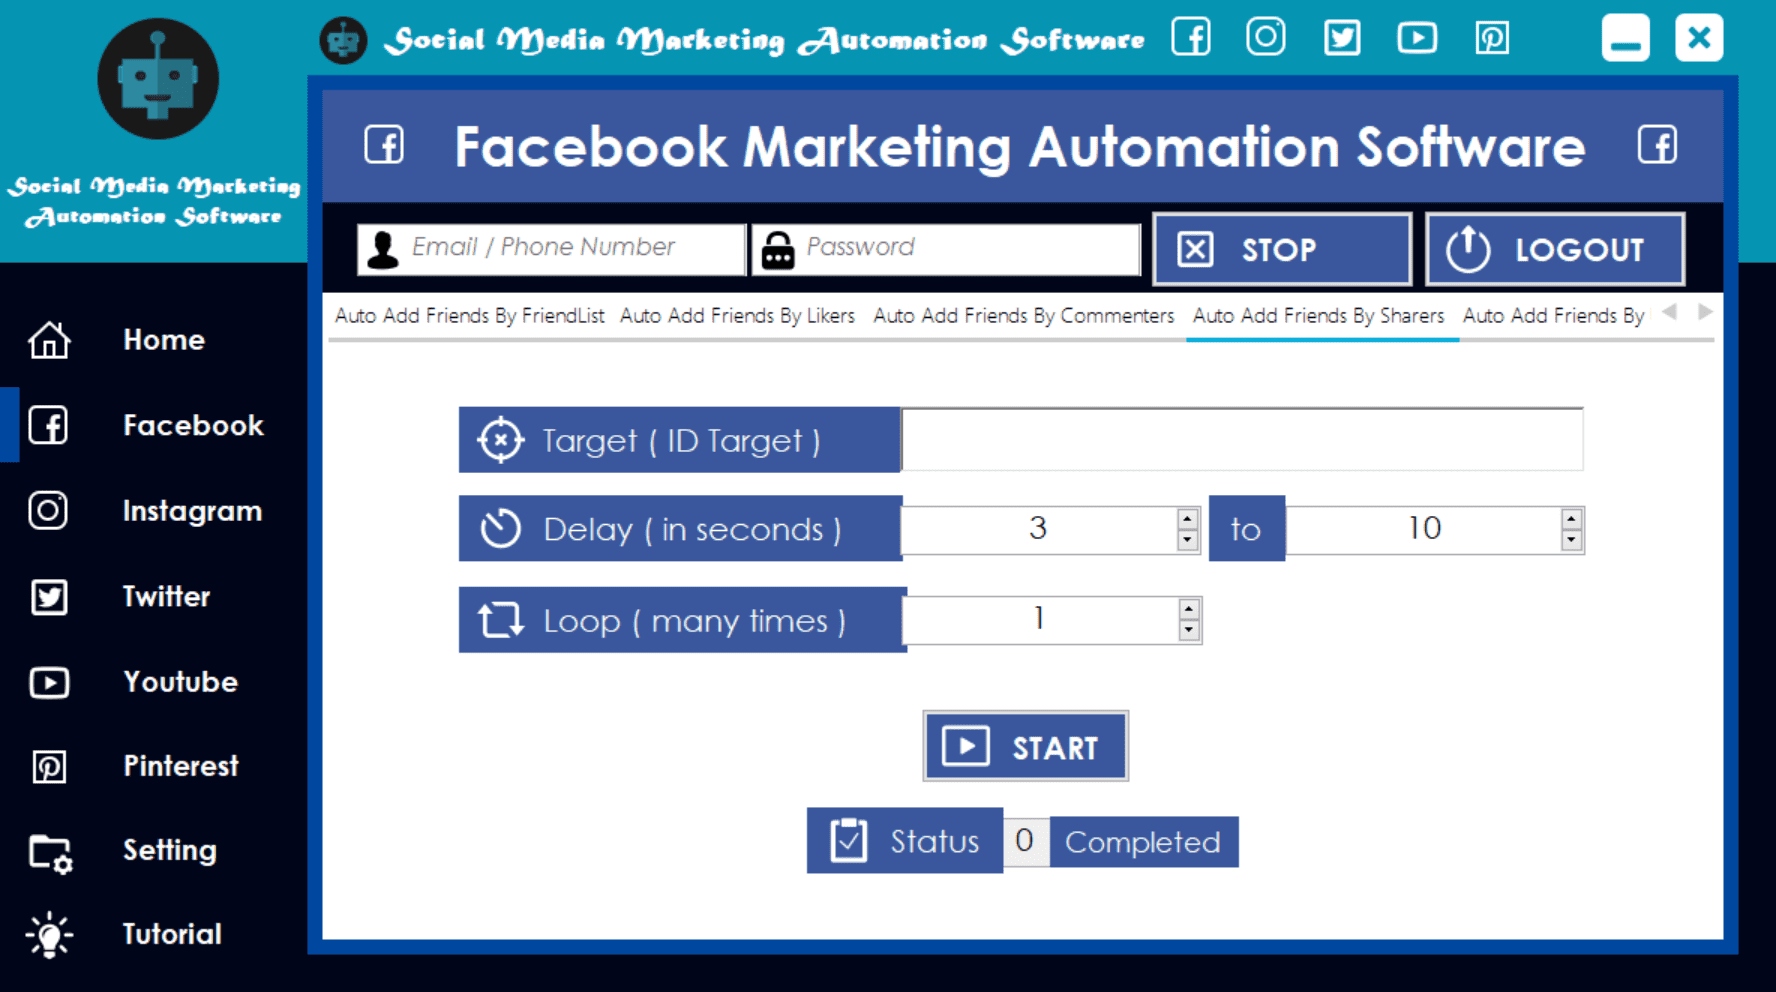Select the Instagram sidebar label

[x=192, y=511]
